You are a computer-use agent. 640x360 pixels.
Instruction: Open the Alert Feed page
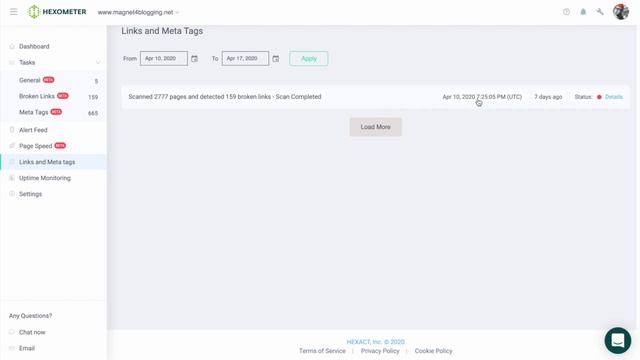click(33, 130)
